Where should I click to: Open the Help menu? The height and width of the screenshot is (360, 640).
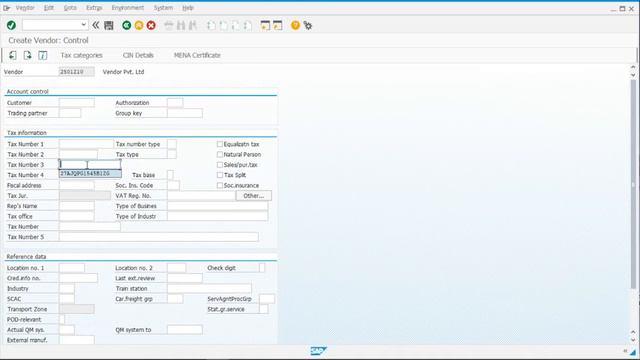(188, 8)
